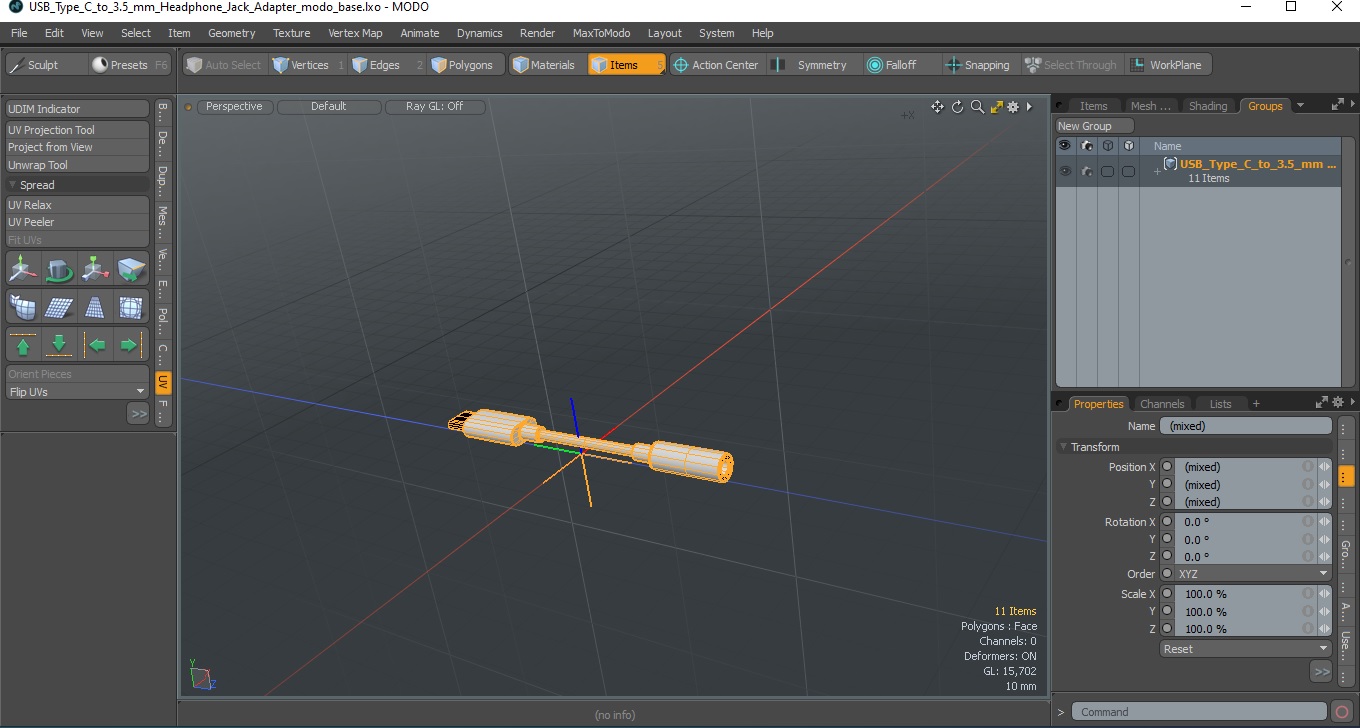Open Action Center options
The width and height of the screenshot is (1360, 728).
click(x=717, y=65)
